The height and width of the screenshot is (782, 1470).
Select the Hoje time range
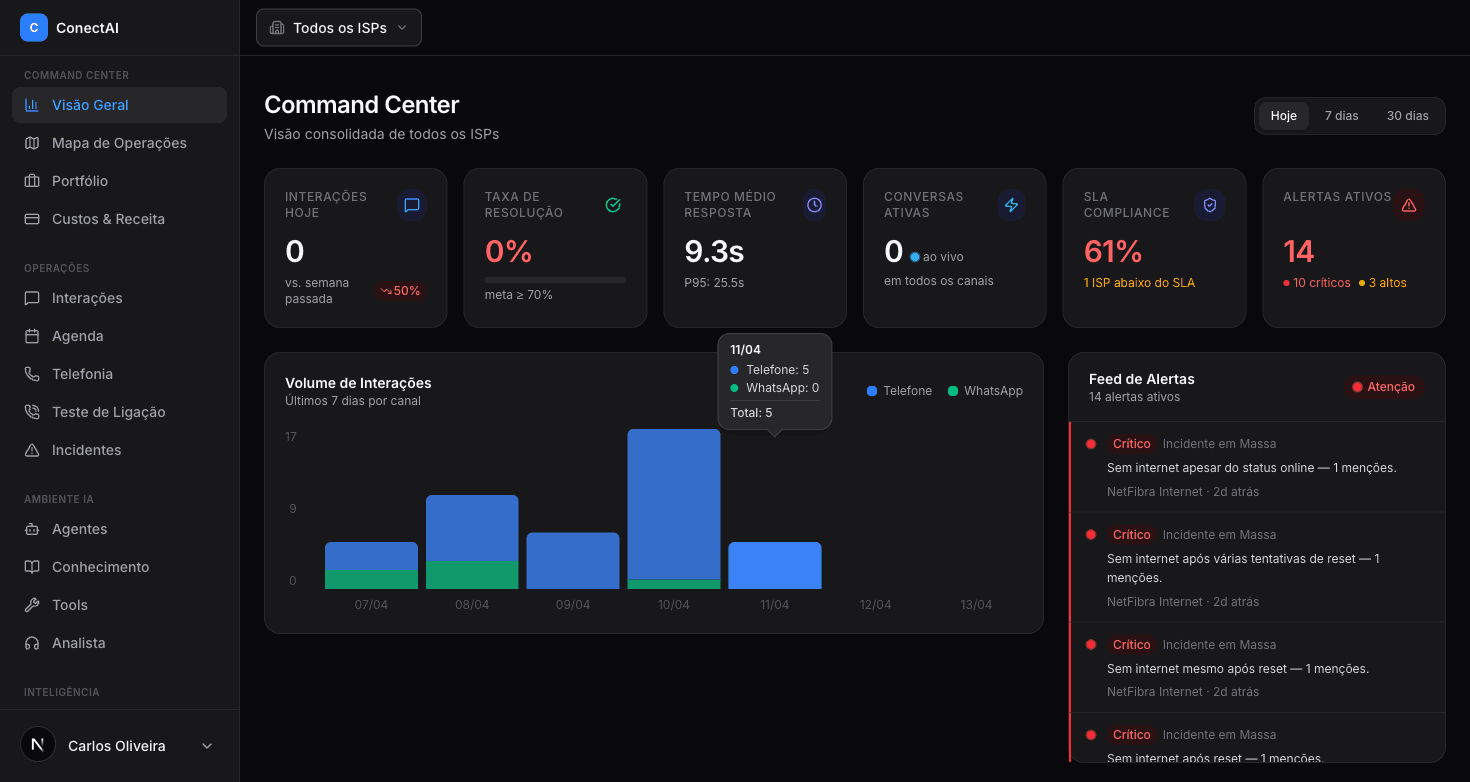click(1283, 116)
